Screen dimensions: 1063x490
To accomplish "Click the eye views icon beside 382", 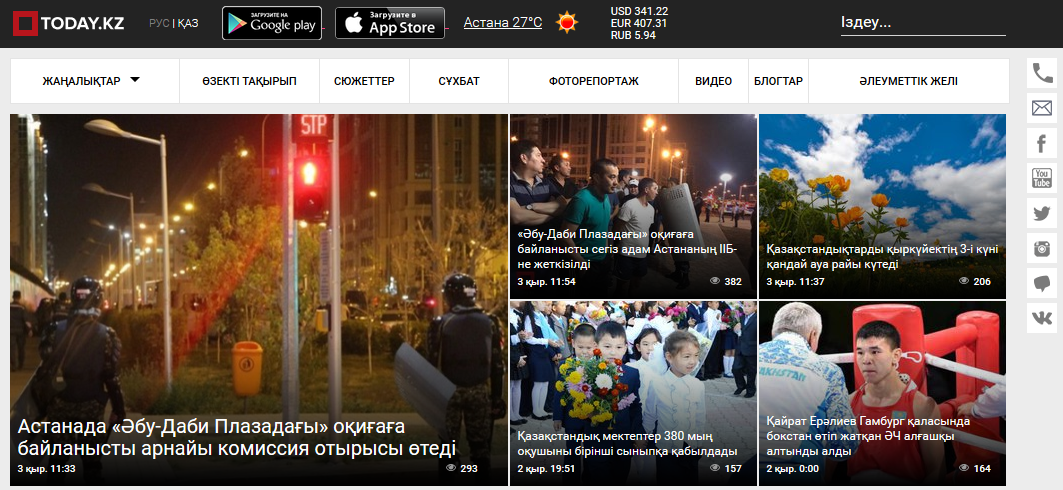I will tap(715, 281).
